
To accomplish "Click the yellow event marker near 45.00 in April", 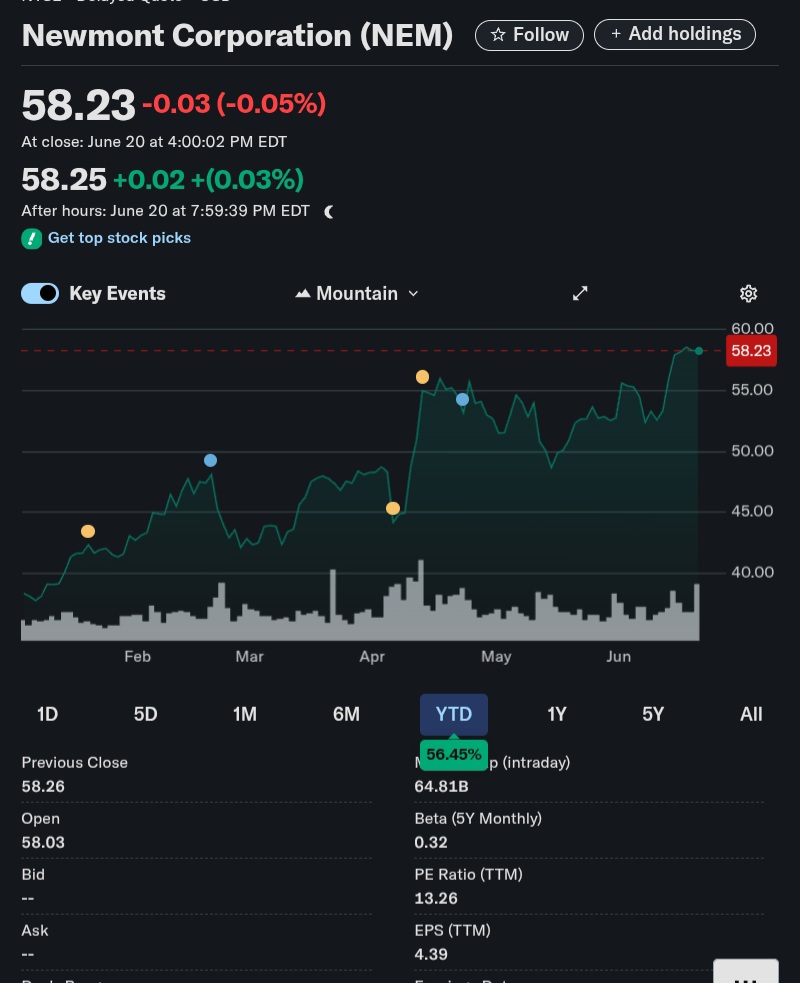I will (393, 508).
